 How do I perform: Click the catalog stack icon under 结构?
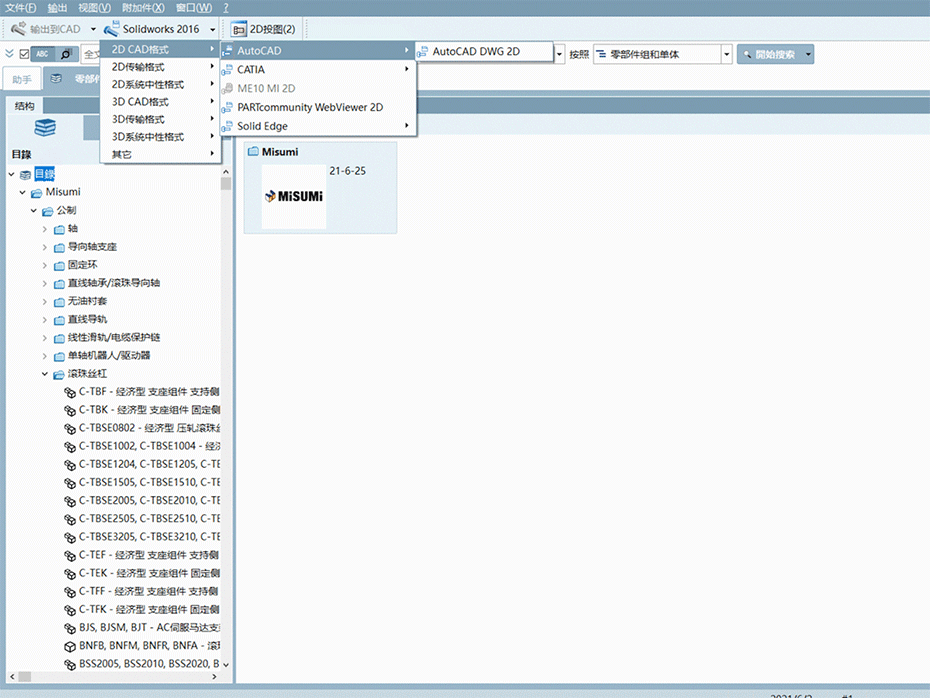[x=45, y=127]
